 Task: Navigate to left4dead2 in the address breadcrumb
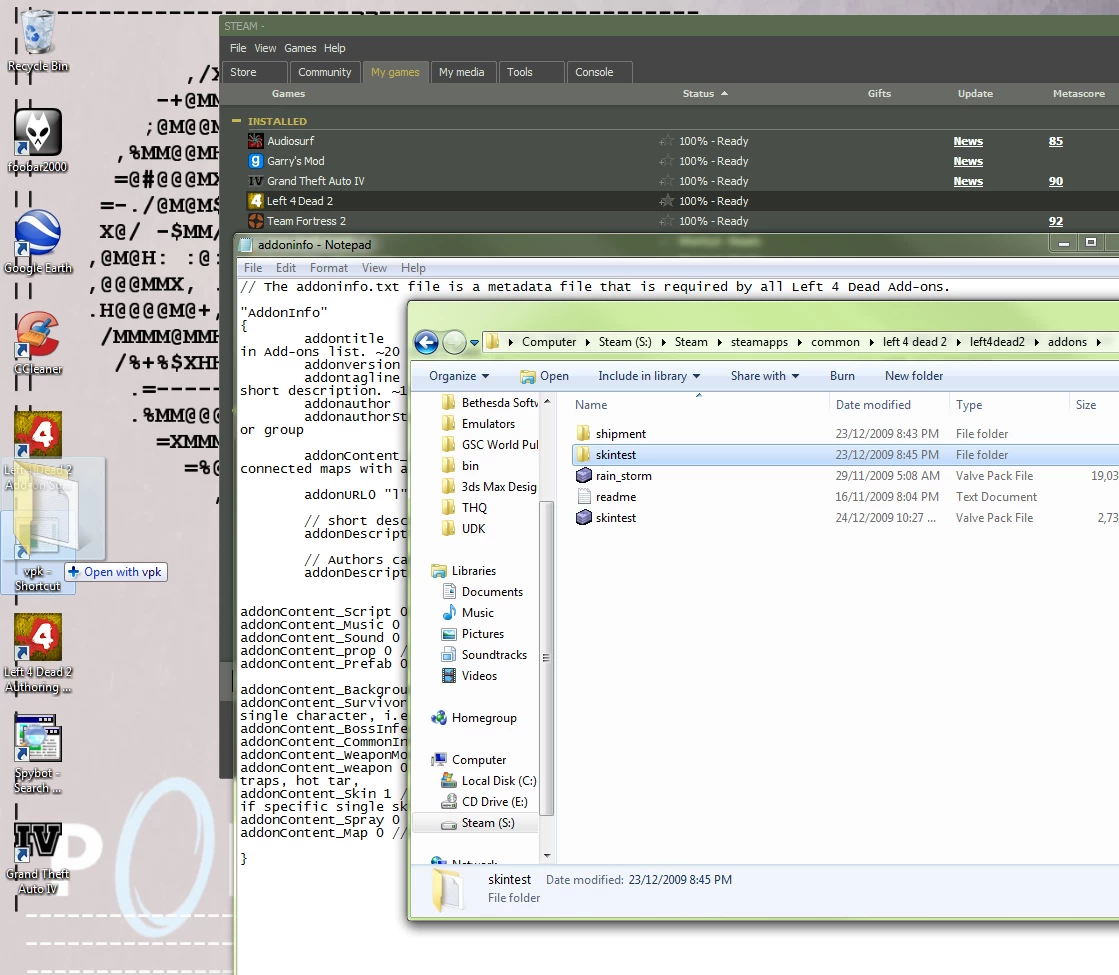tap(996, 343)
